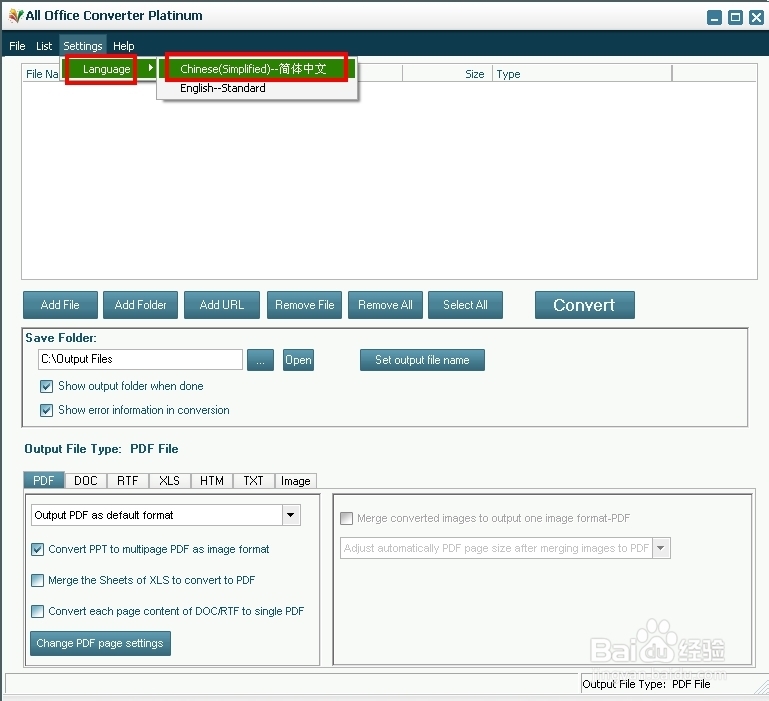This screenshot has width=769, height=701.
Task: Switch to the DOC output tab
Action: click(x=86, y=481)
